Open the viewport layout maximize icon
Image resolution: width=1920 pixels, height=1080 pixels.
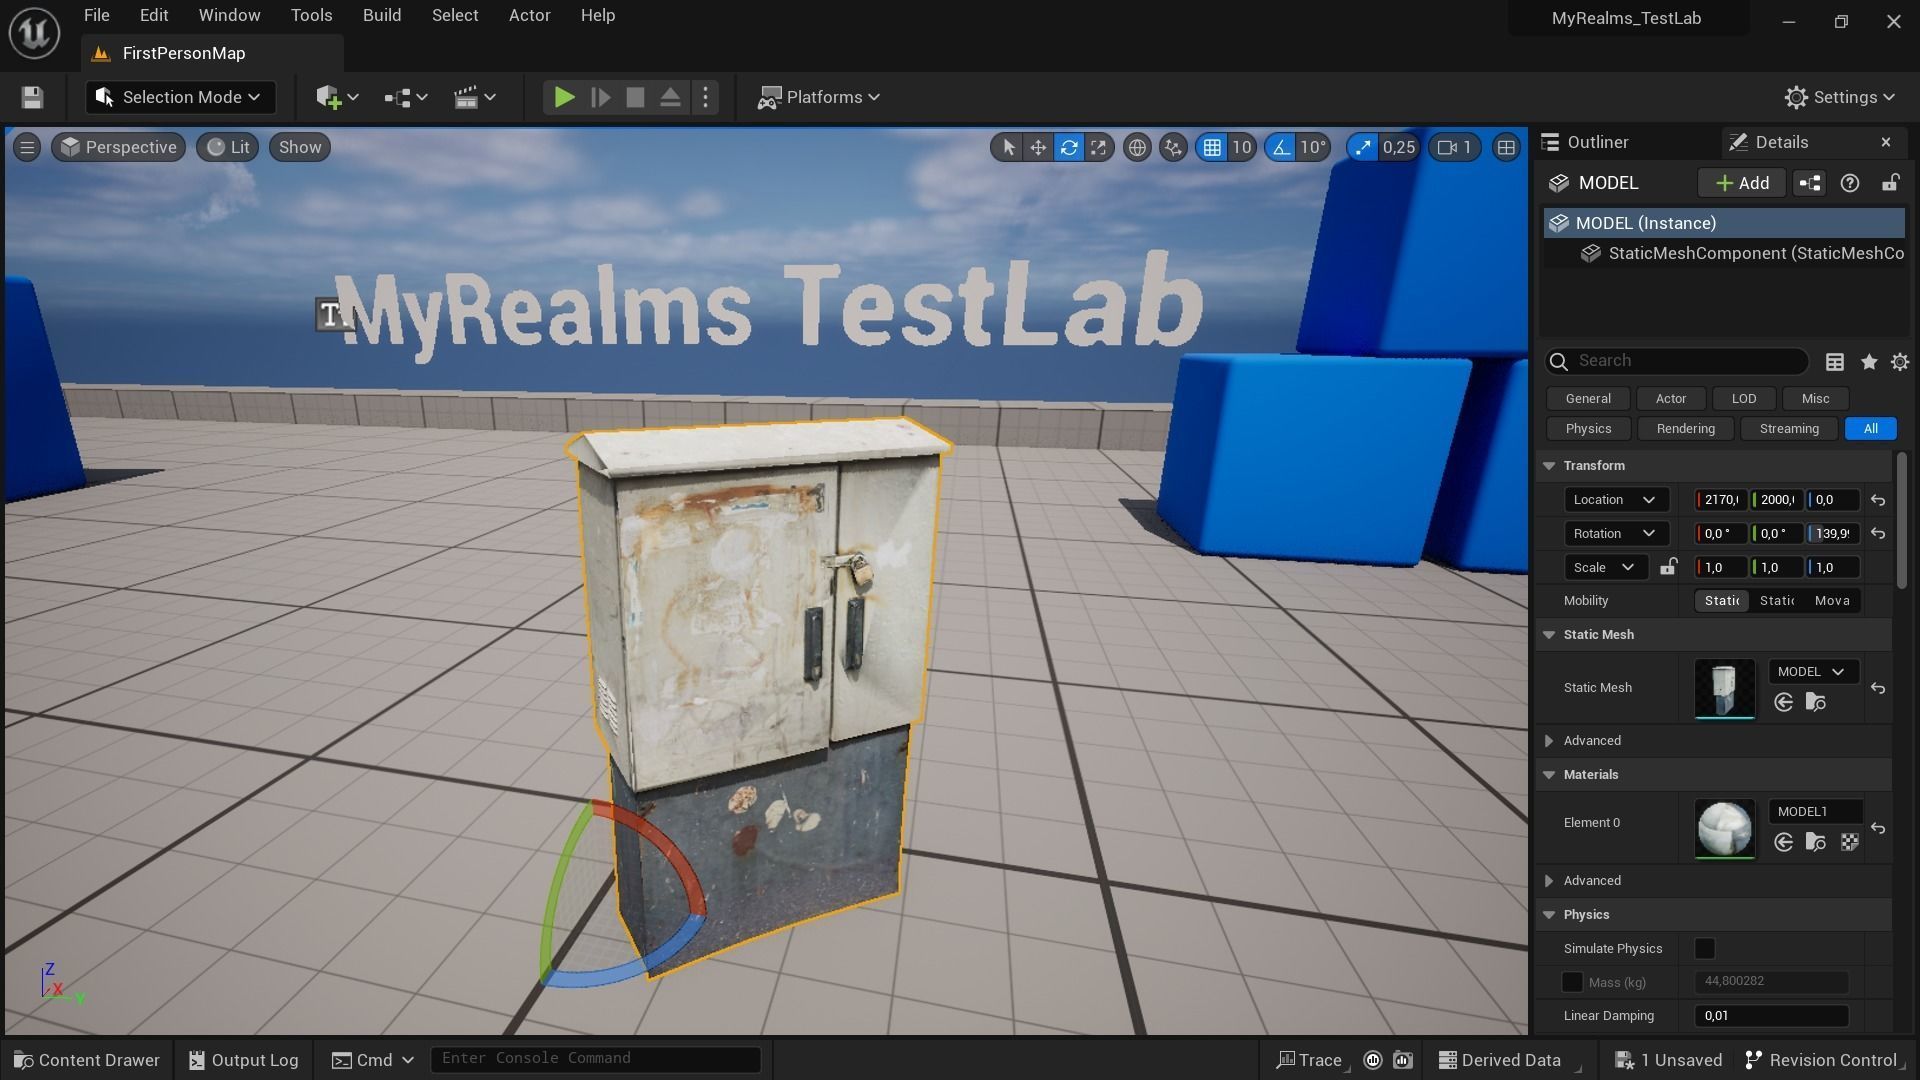[x=1505, y=148]
